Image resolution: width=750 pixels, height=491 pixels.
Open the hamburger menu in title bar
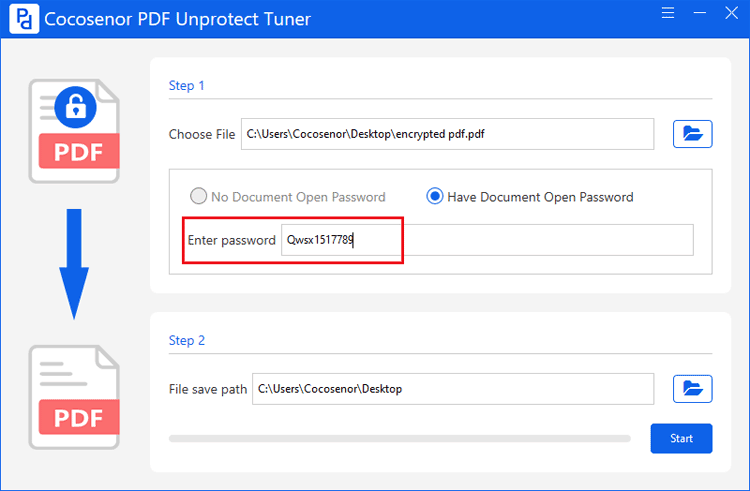668,13
